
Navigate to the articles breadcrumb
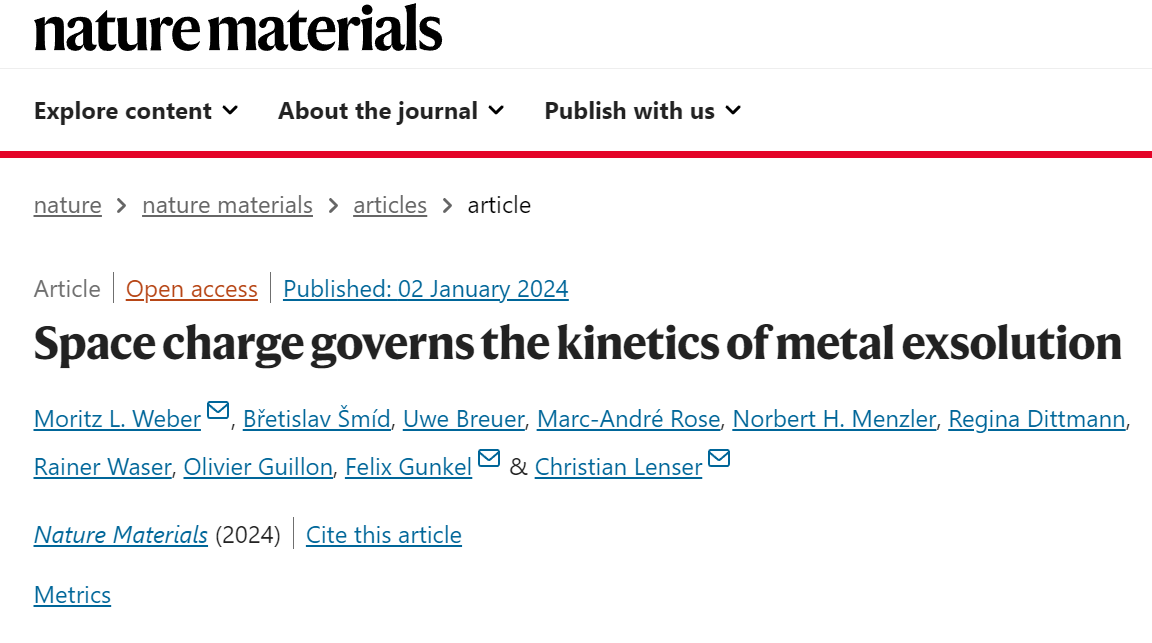(390, 205)
